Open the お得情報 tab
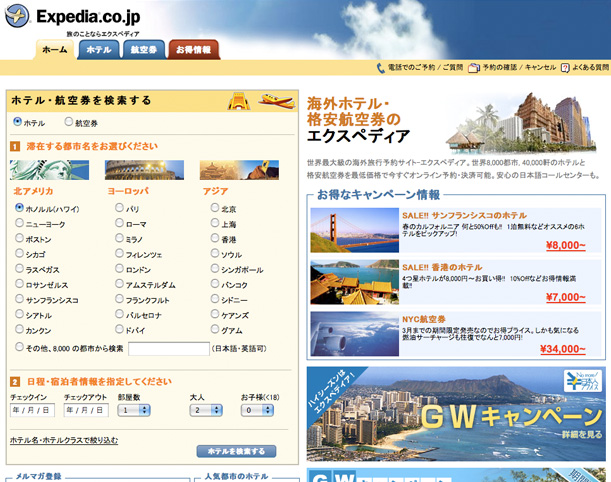611x482 pixels. pos(193,50)
